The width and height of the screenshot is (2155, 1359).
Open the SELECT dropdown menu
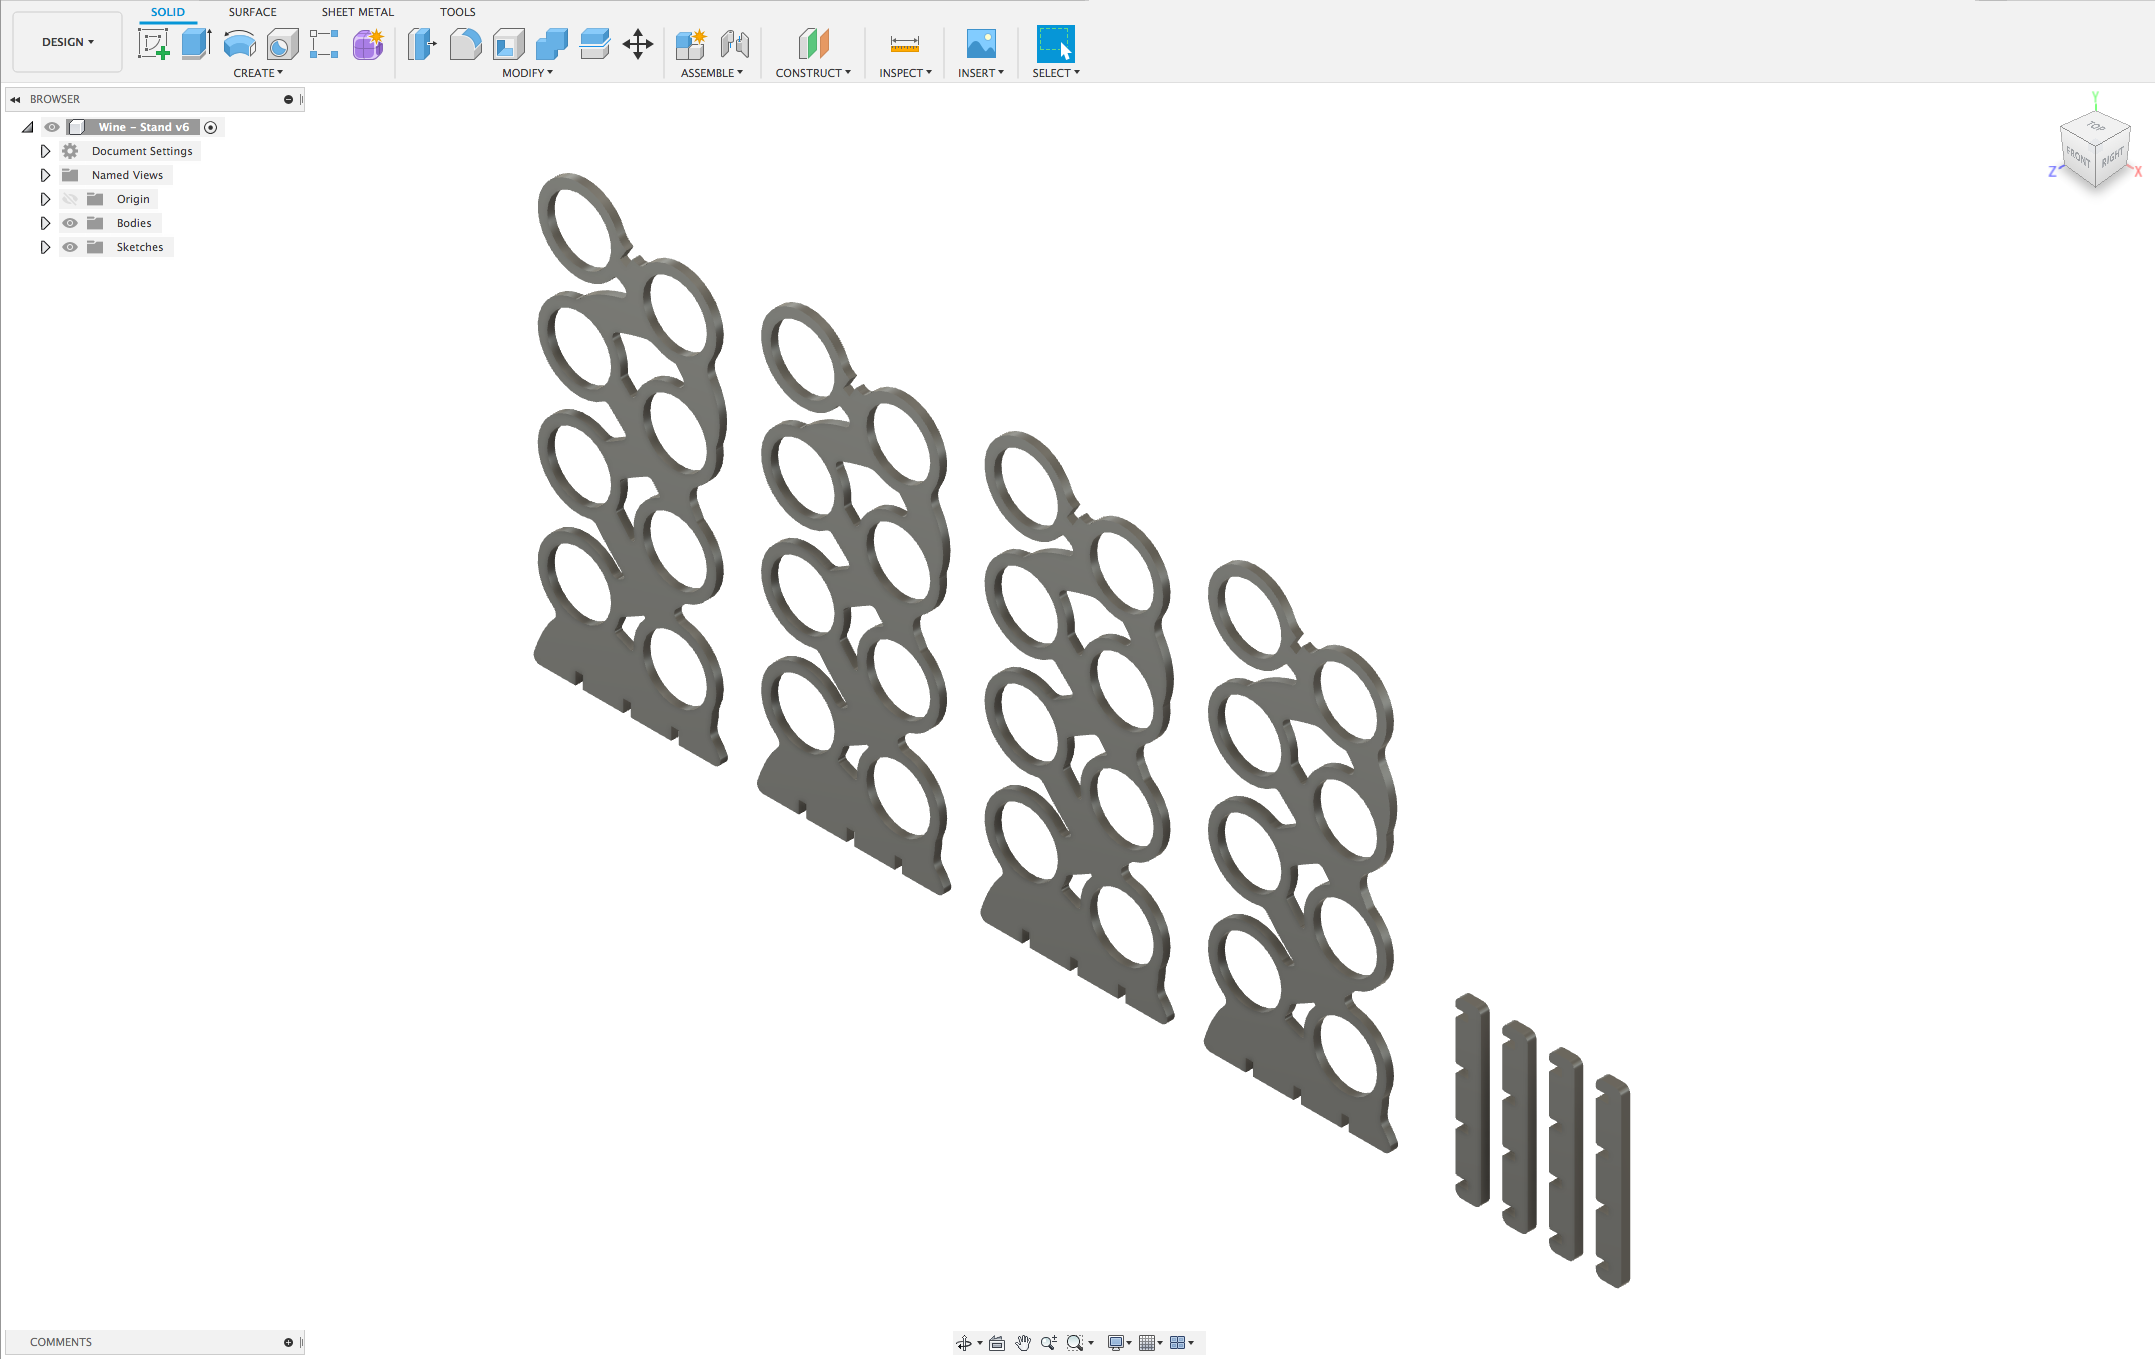(1056, 73)
